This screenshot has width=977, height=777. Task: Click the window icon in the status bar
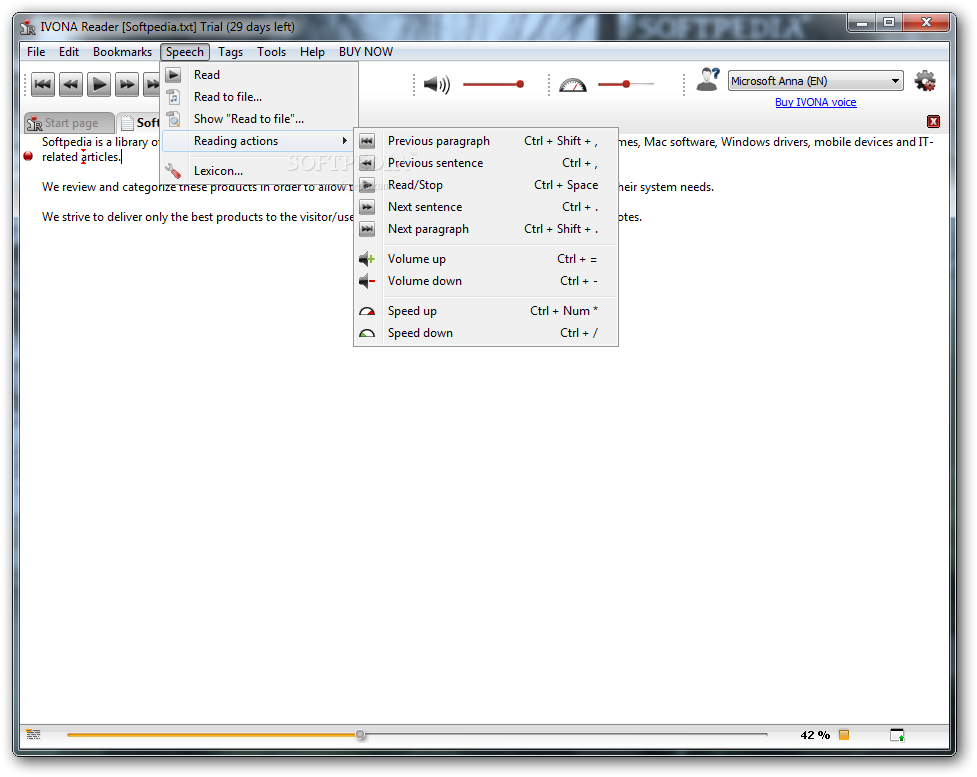pos(897,735)
